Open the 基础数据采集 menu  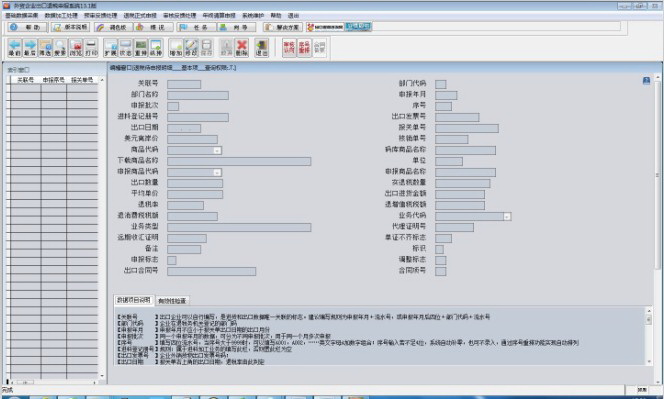[x=21, y=15]
